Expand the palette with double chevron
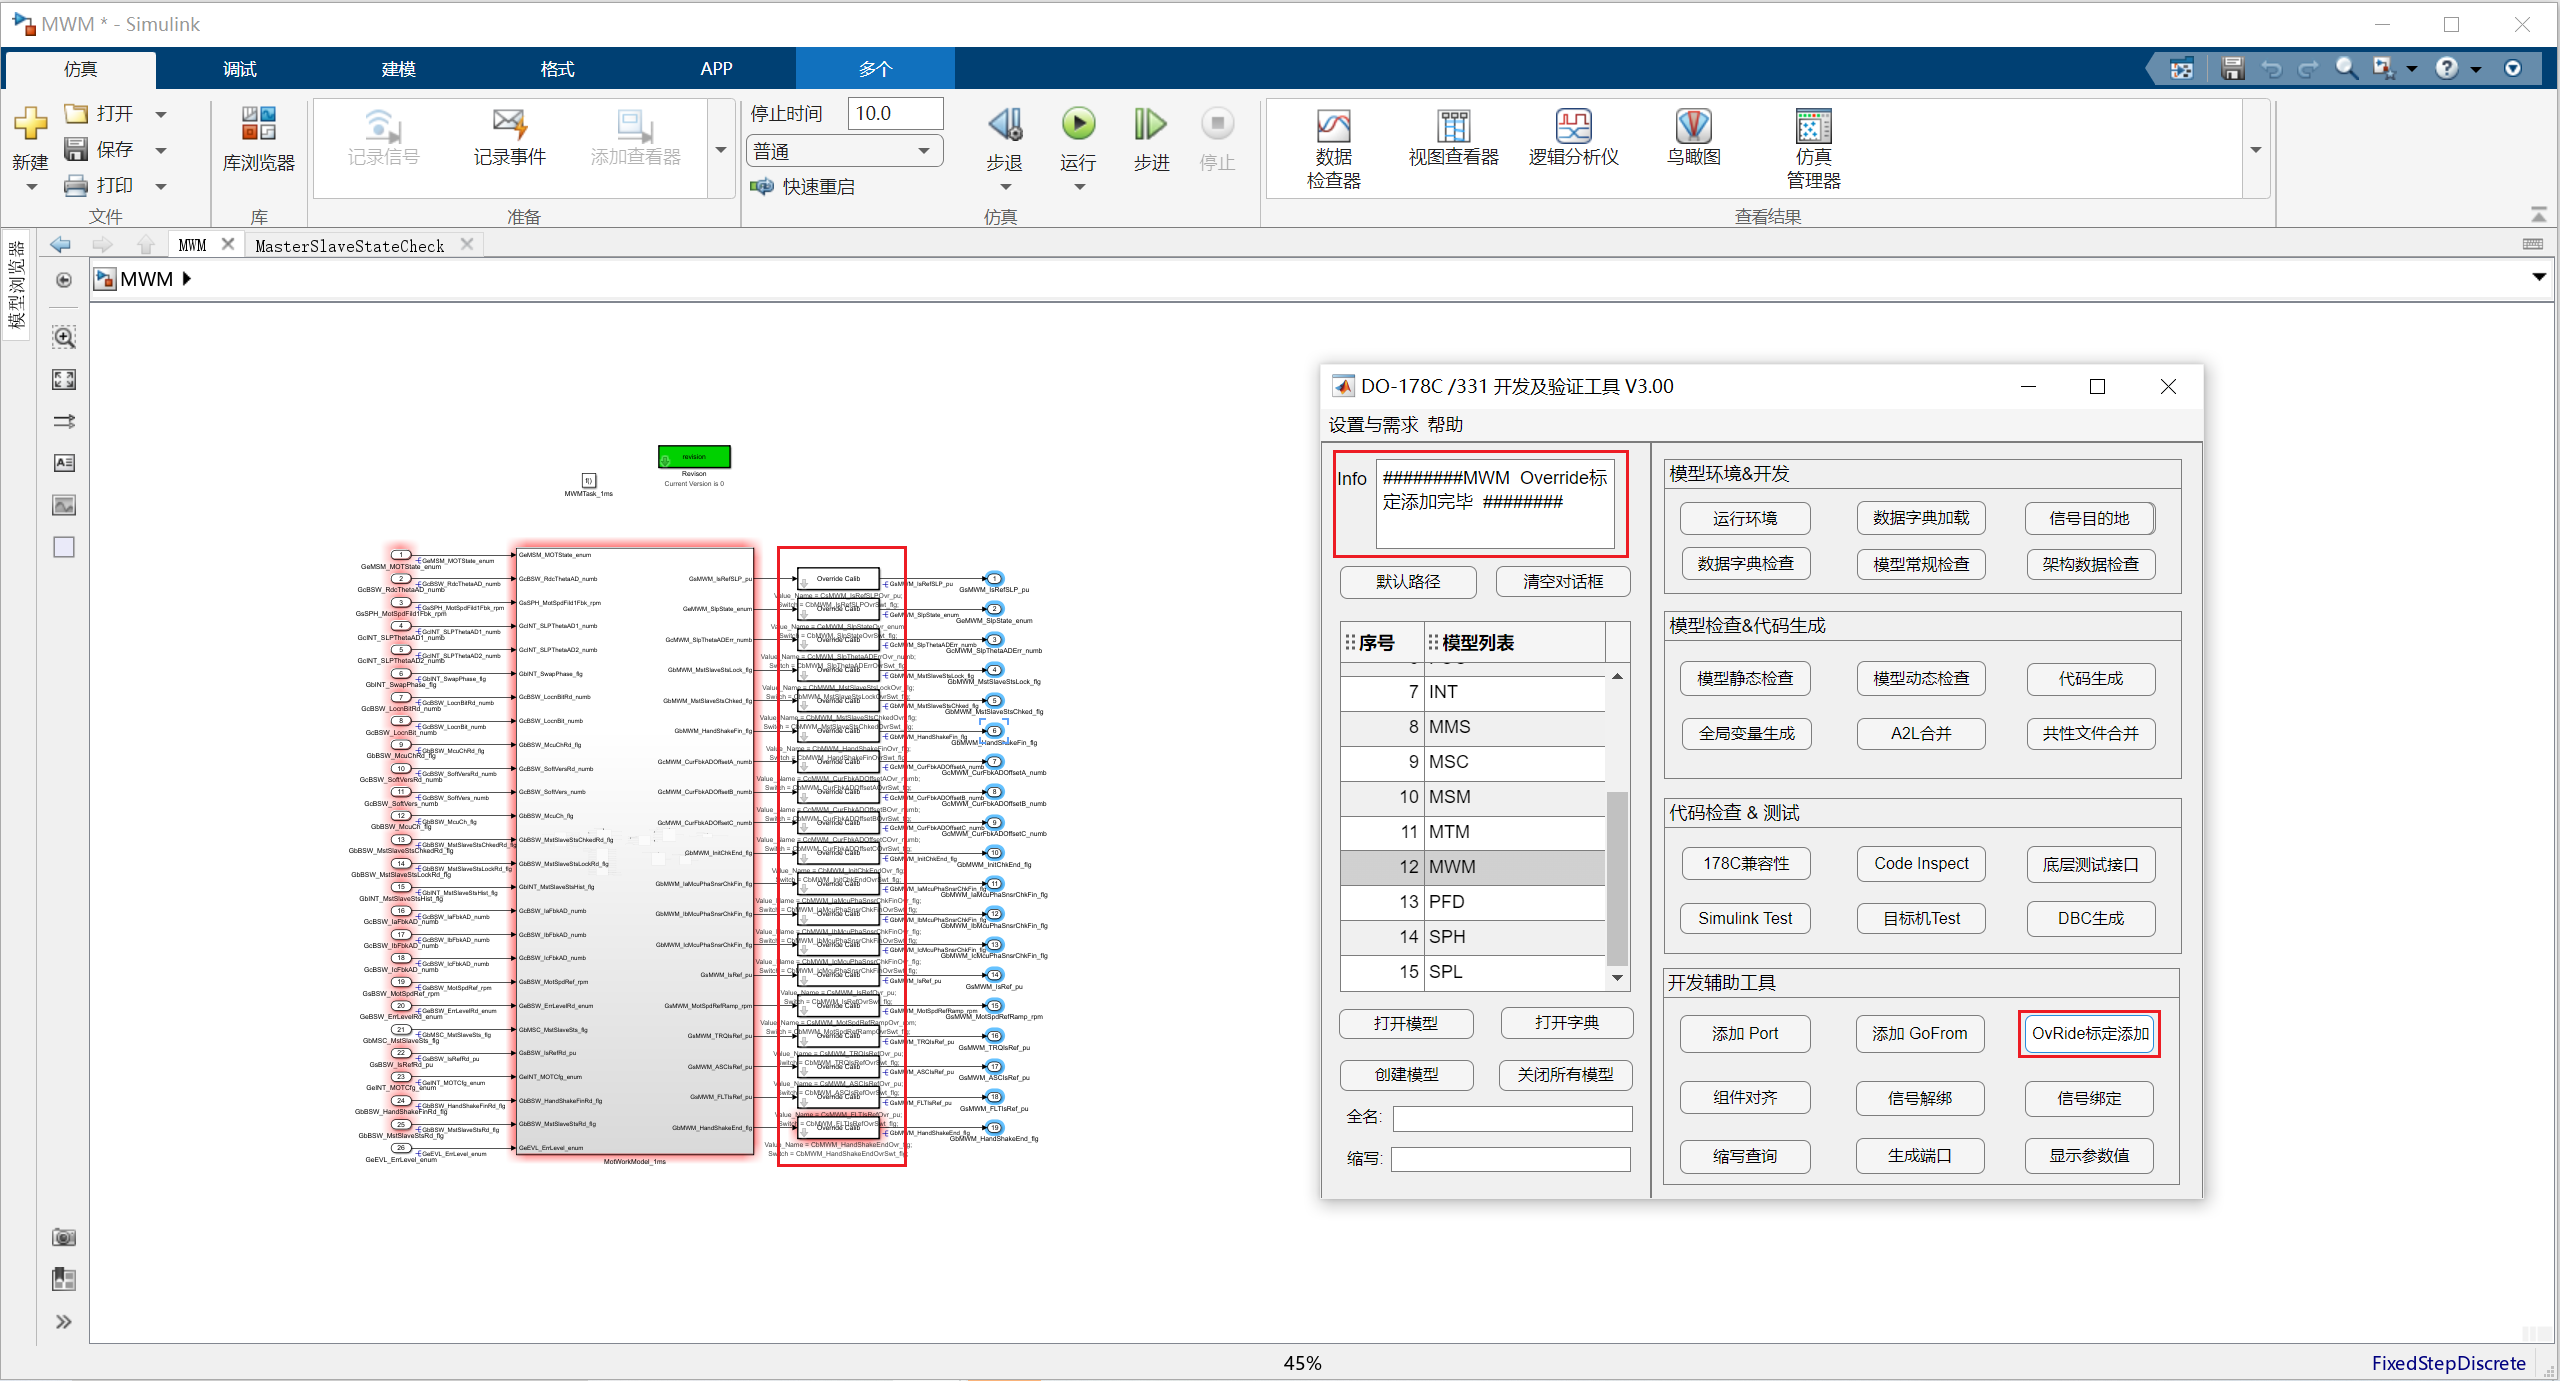The height and width of the screenshot is (1381, 2560). click(64, 1322)
